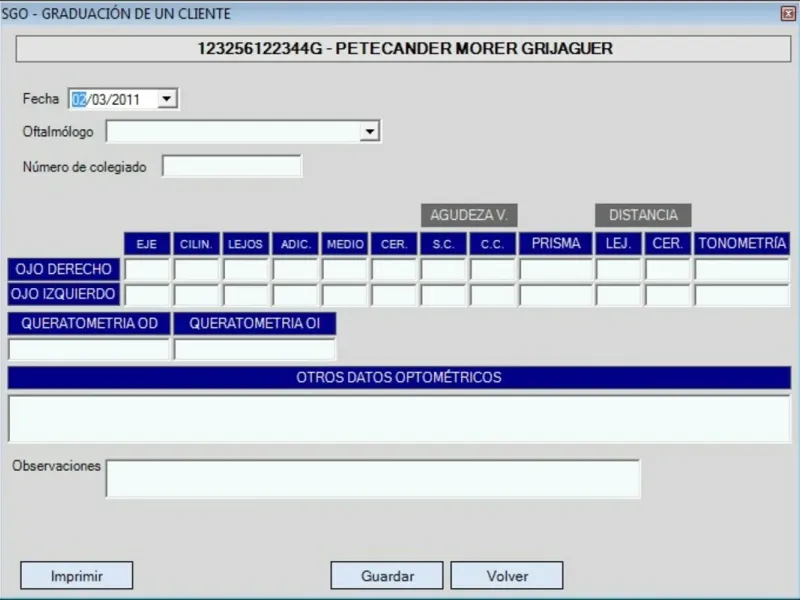800x600 pixels.
Task: Focus the Número de colegiado field
Action: coord(232,166)
